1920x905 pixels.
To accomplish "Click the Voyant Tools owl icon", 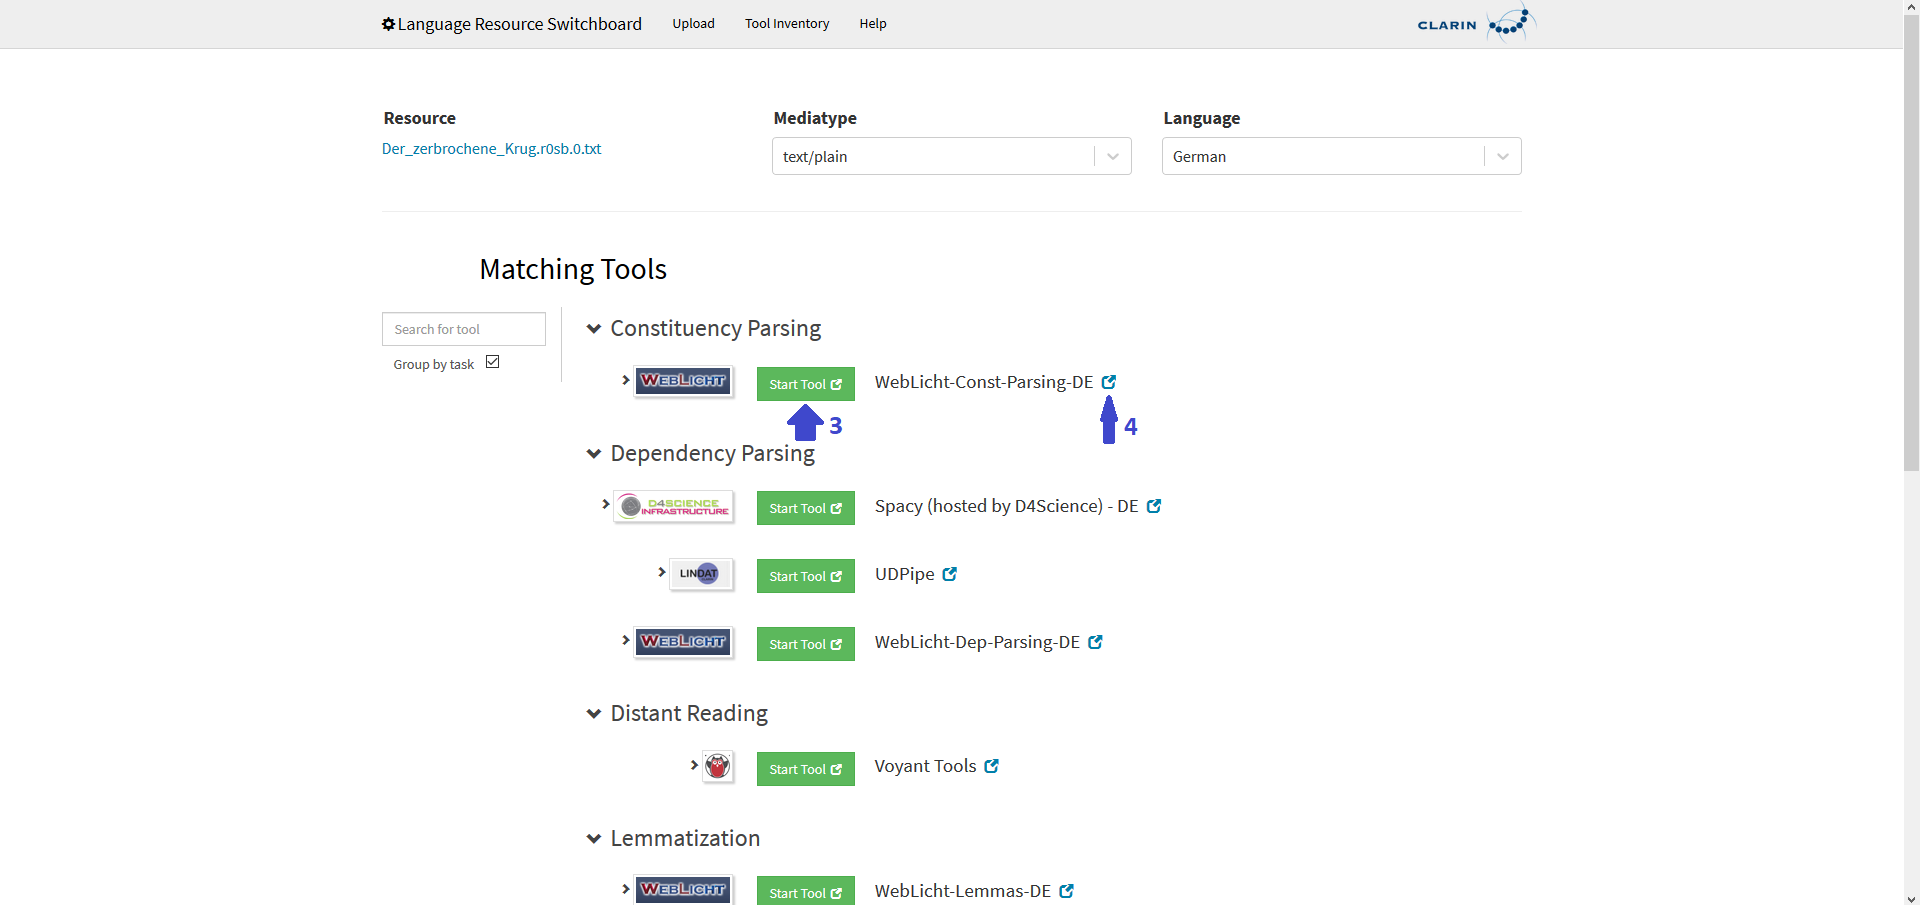I will tap(718, 767).
